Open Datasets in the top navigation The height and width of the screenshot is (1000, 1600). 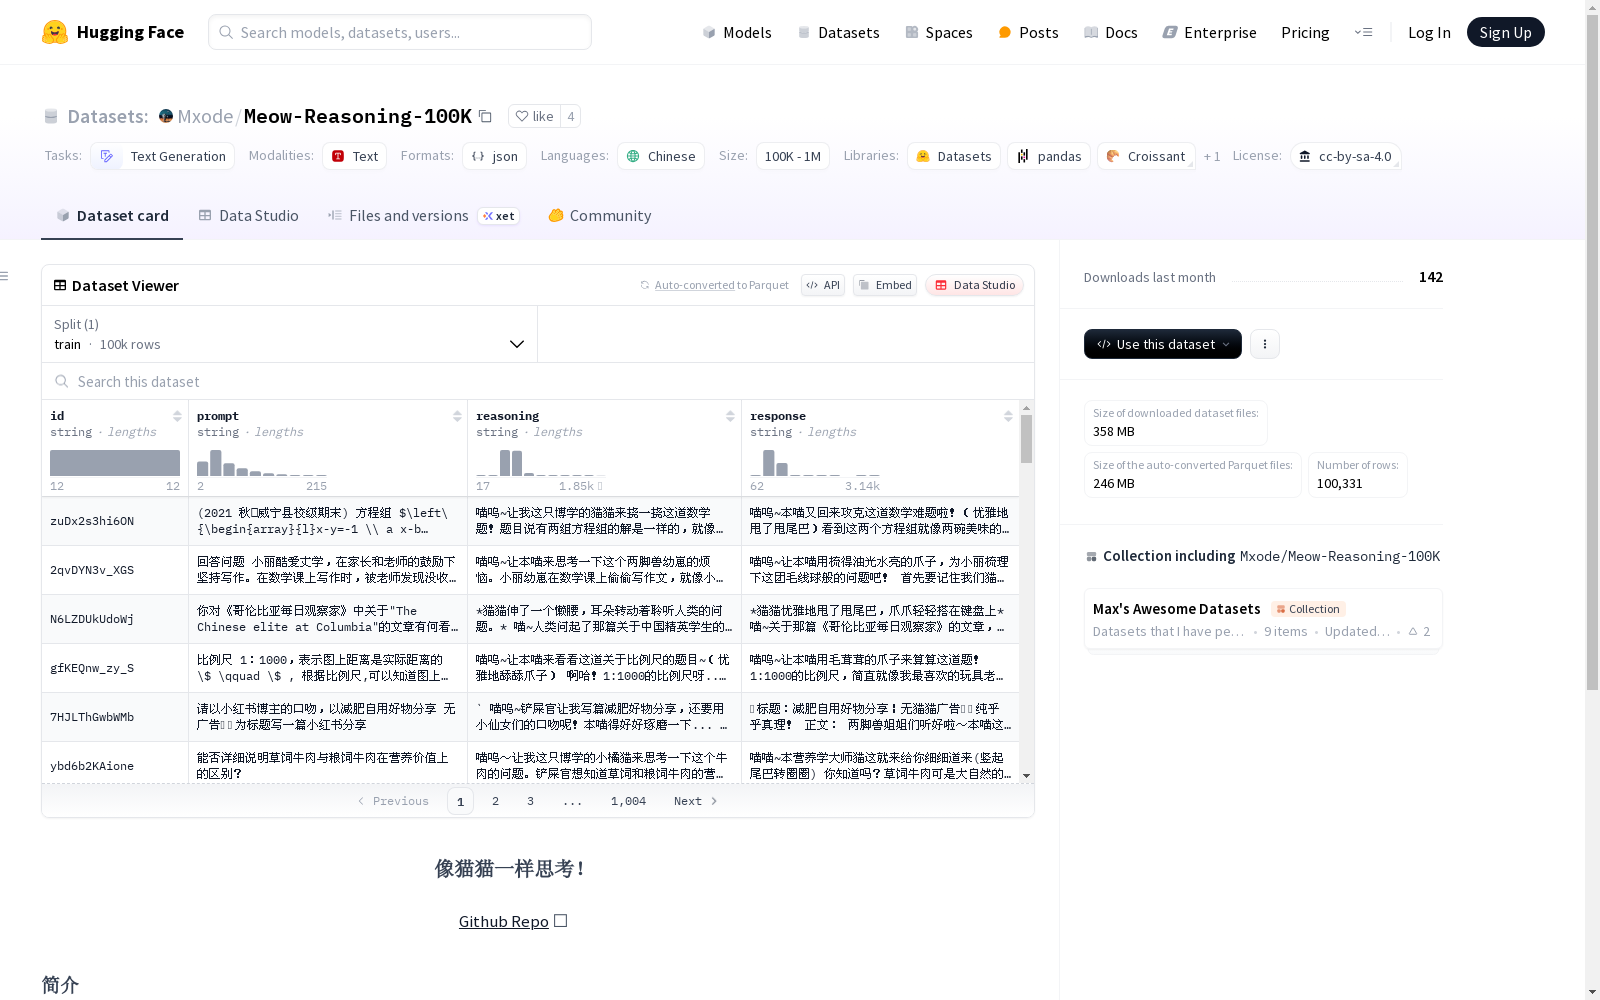click(838, 32)
